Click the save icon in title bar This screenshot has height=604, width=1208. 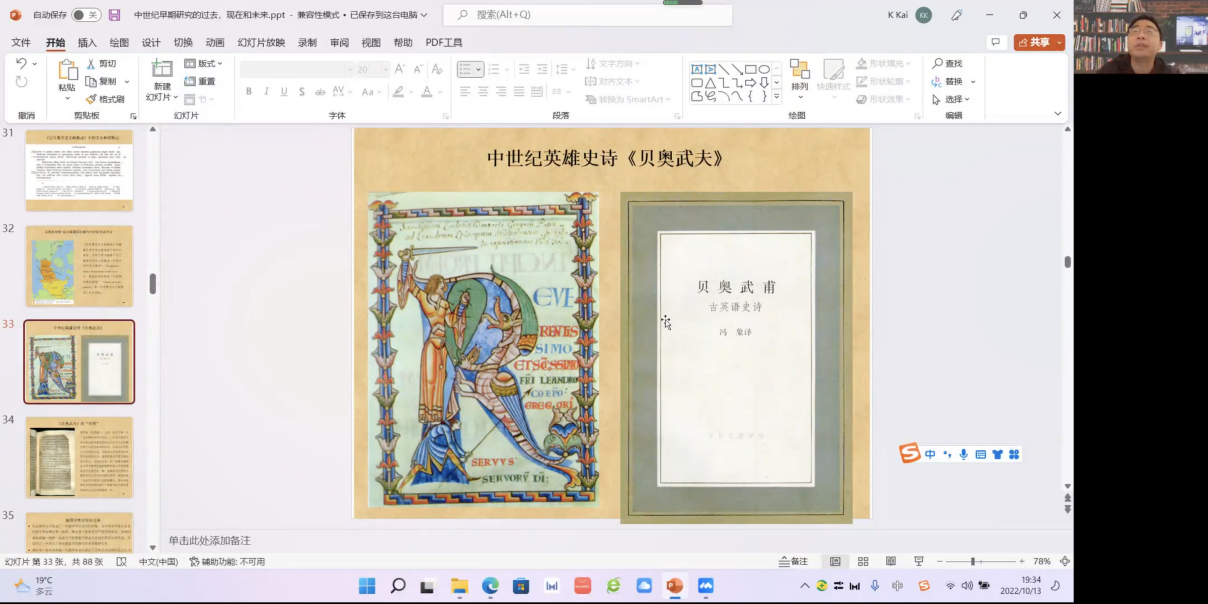(114, 15)
